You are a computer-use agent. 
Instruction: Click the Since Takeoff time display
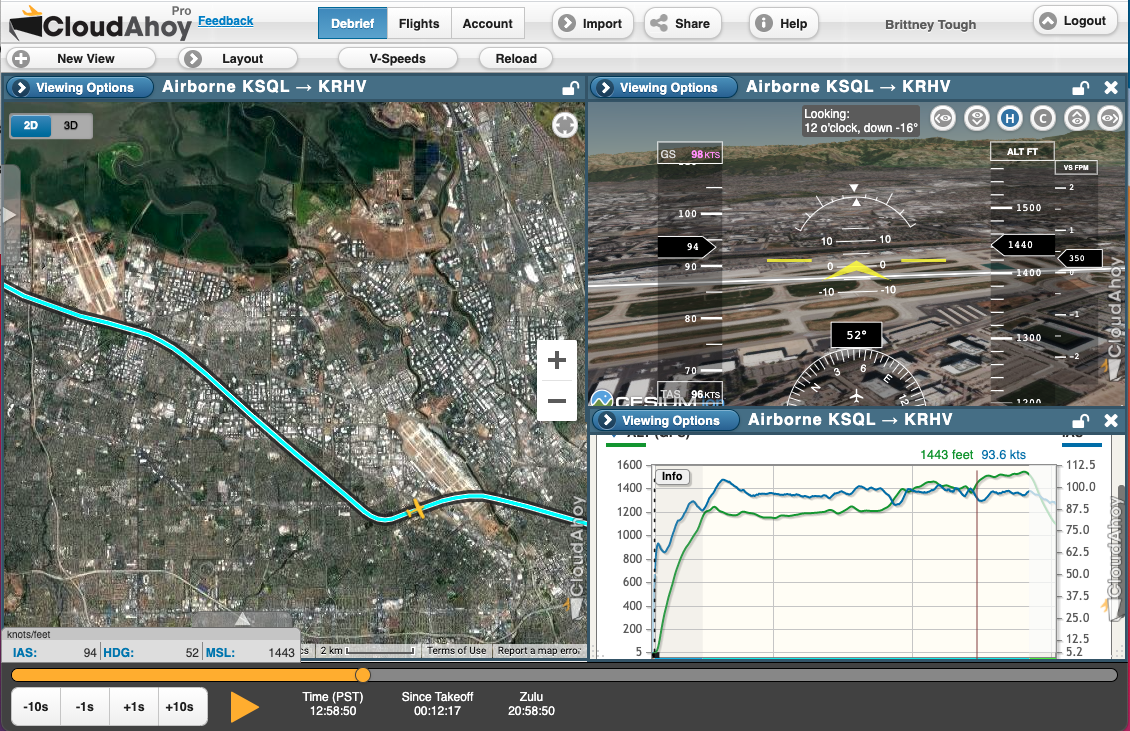(x=437, y=704)
